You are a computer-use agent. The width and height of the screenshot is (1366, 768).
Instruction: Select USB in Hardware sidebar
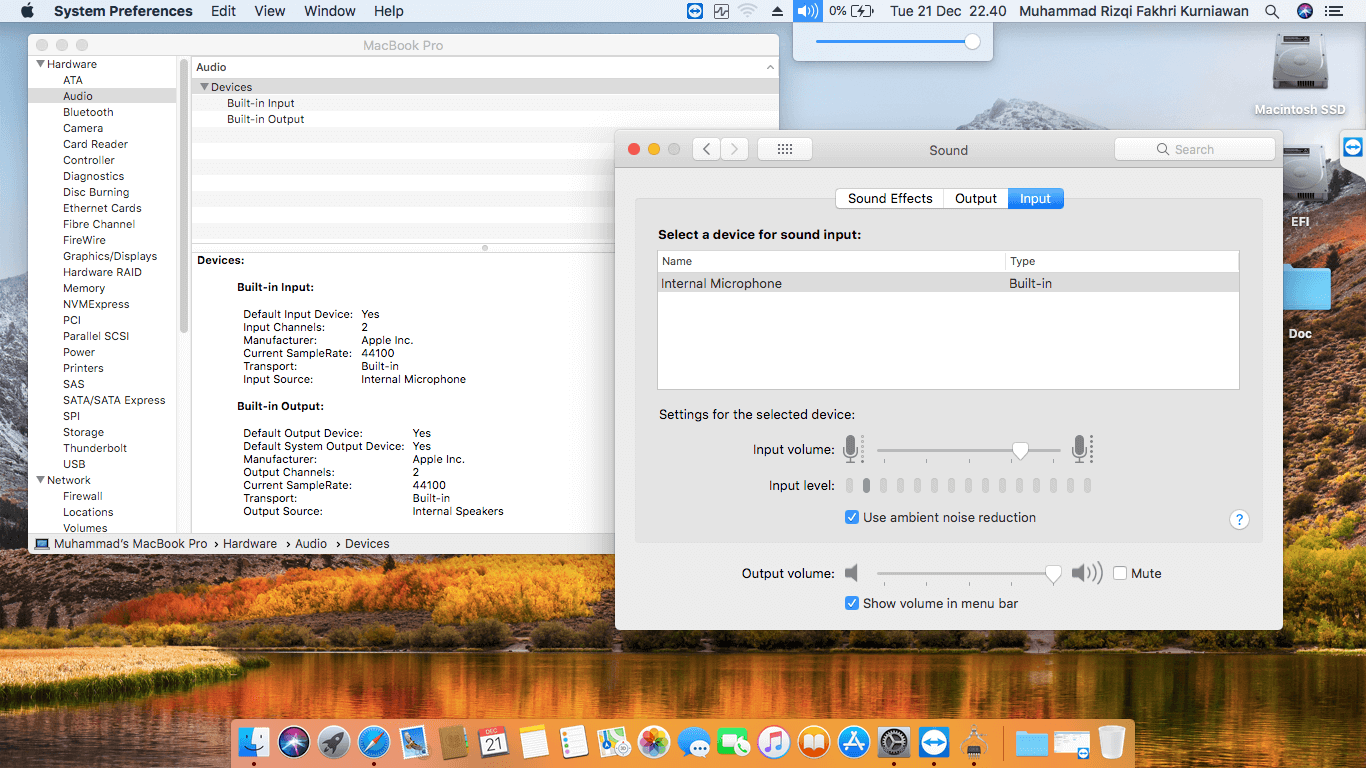74,464
